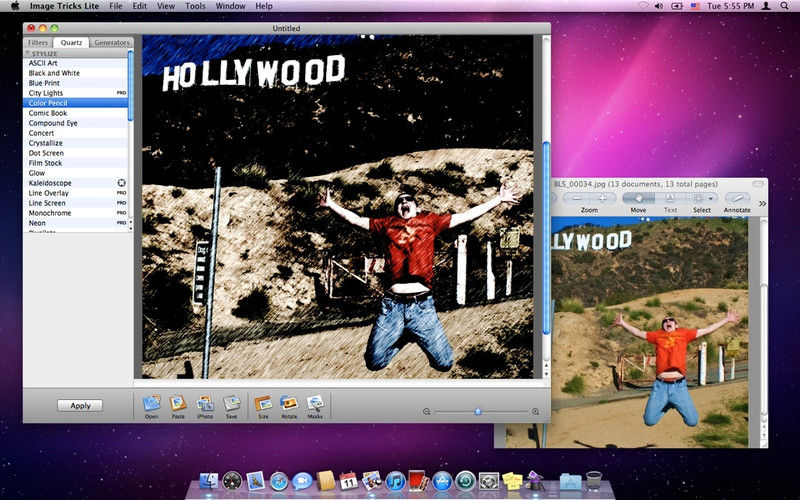Open the iPhoto browser icon
The image size is (800, 500).
pos(205,403)
